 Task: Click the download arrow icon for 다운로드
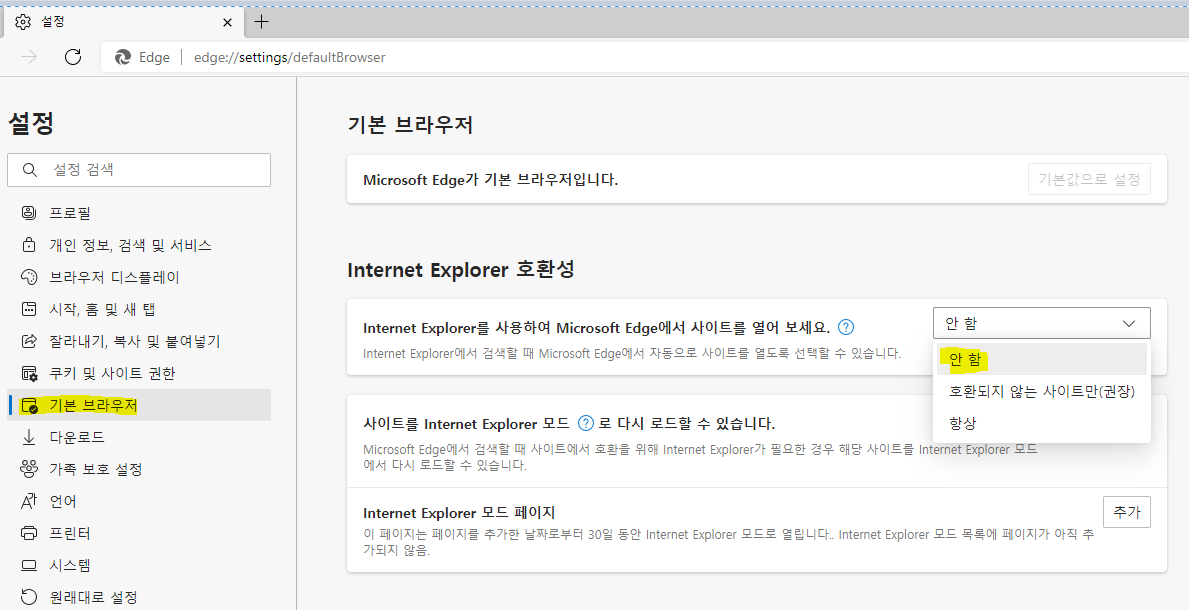point(29,437)
